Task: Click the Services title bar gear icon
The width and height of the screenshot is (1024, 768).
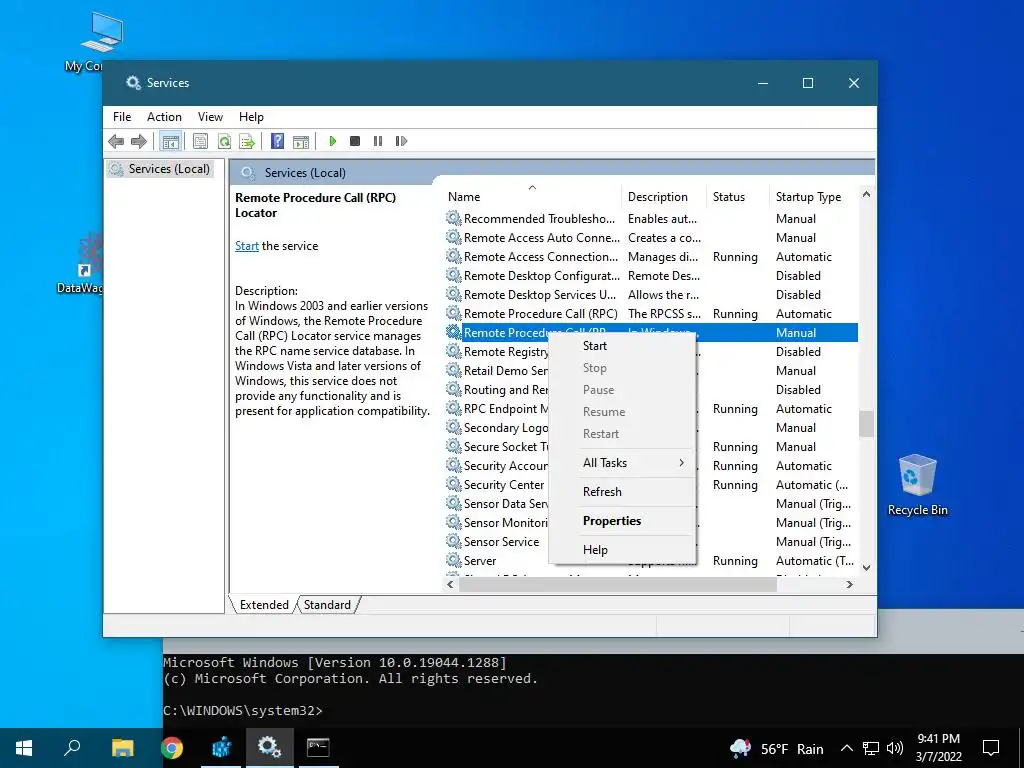Action: (133, 83)
